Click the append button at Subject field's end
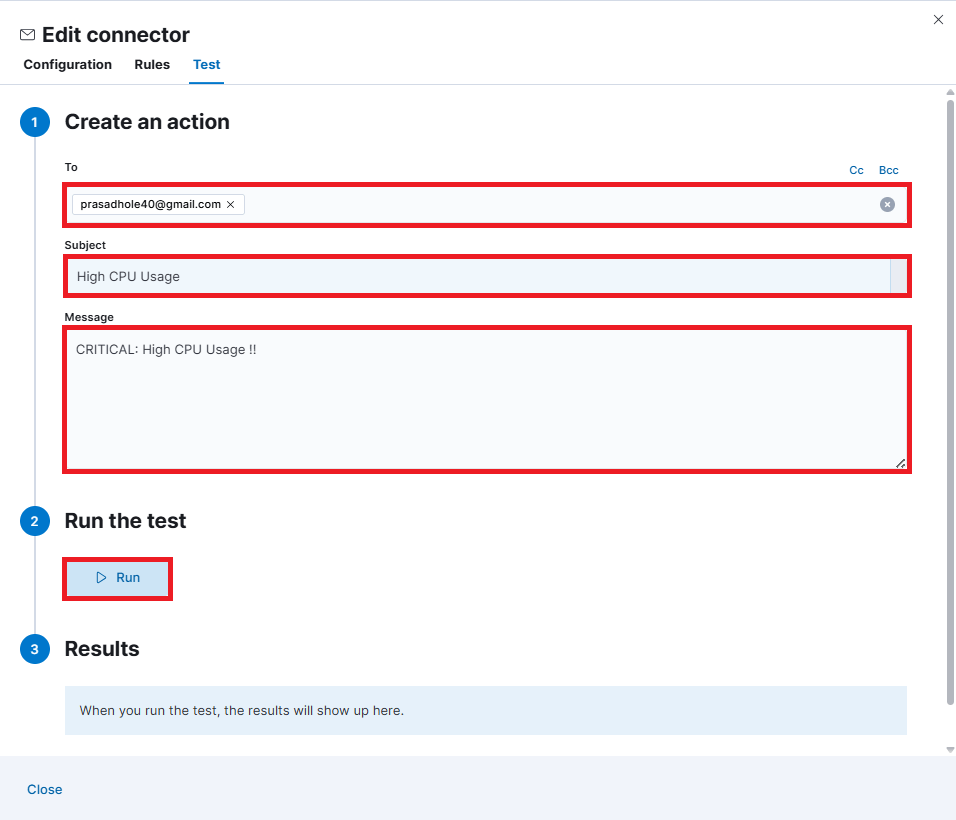This screenshot has height=820, width=956. (x=898, y=276)
